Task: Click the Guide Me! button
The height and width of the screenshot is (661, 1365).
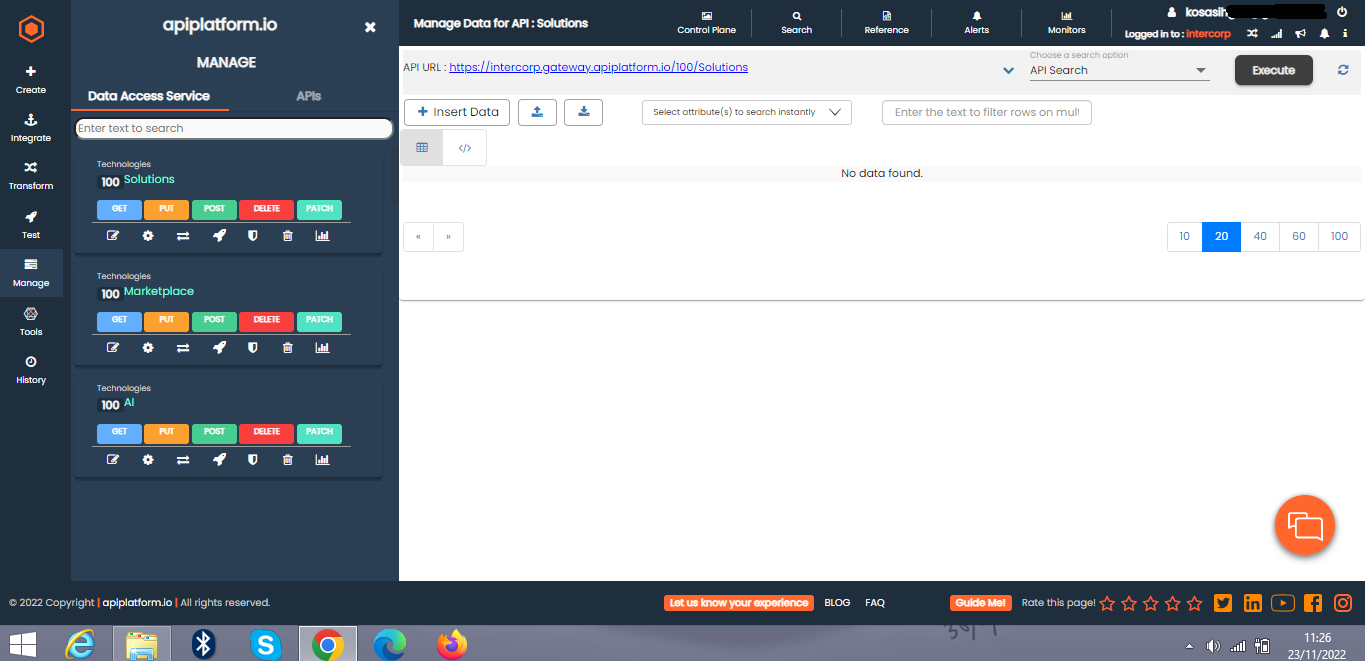Action: [x=981, y=603]
